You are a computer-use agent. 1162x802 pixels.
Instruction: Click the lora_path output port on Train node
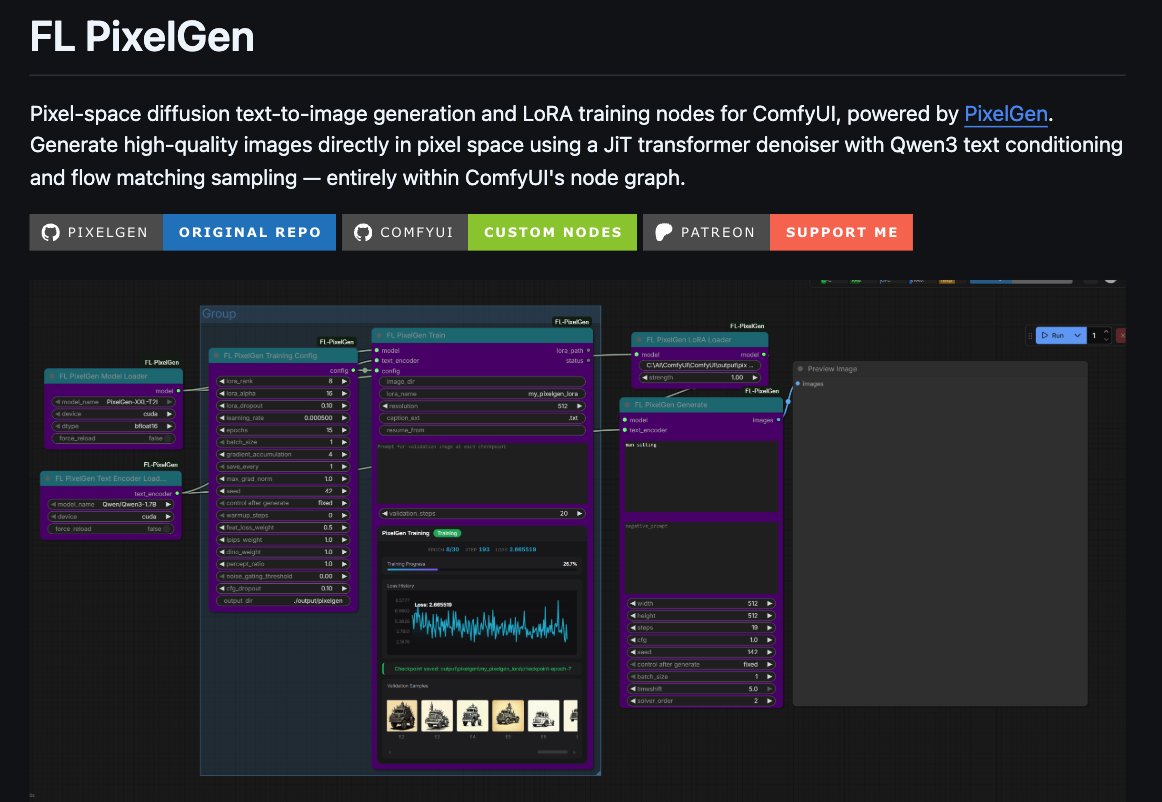click(588, 350)
